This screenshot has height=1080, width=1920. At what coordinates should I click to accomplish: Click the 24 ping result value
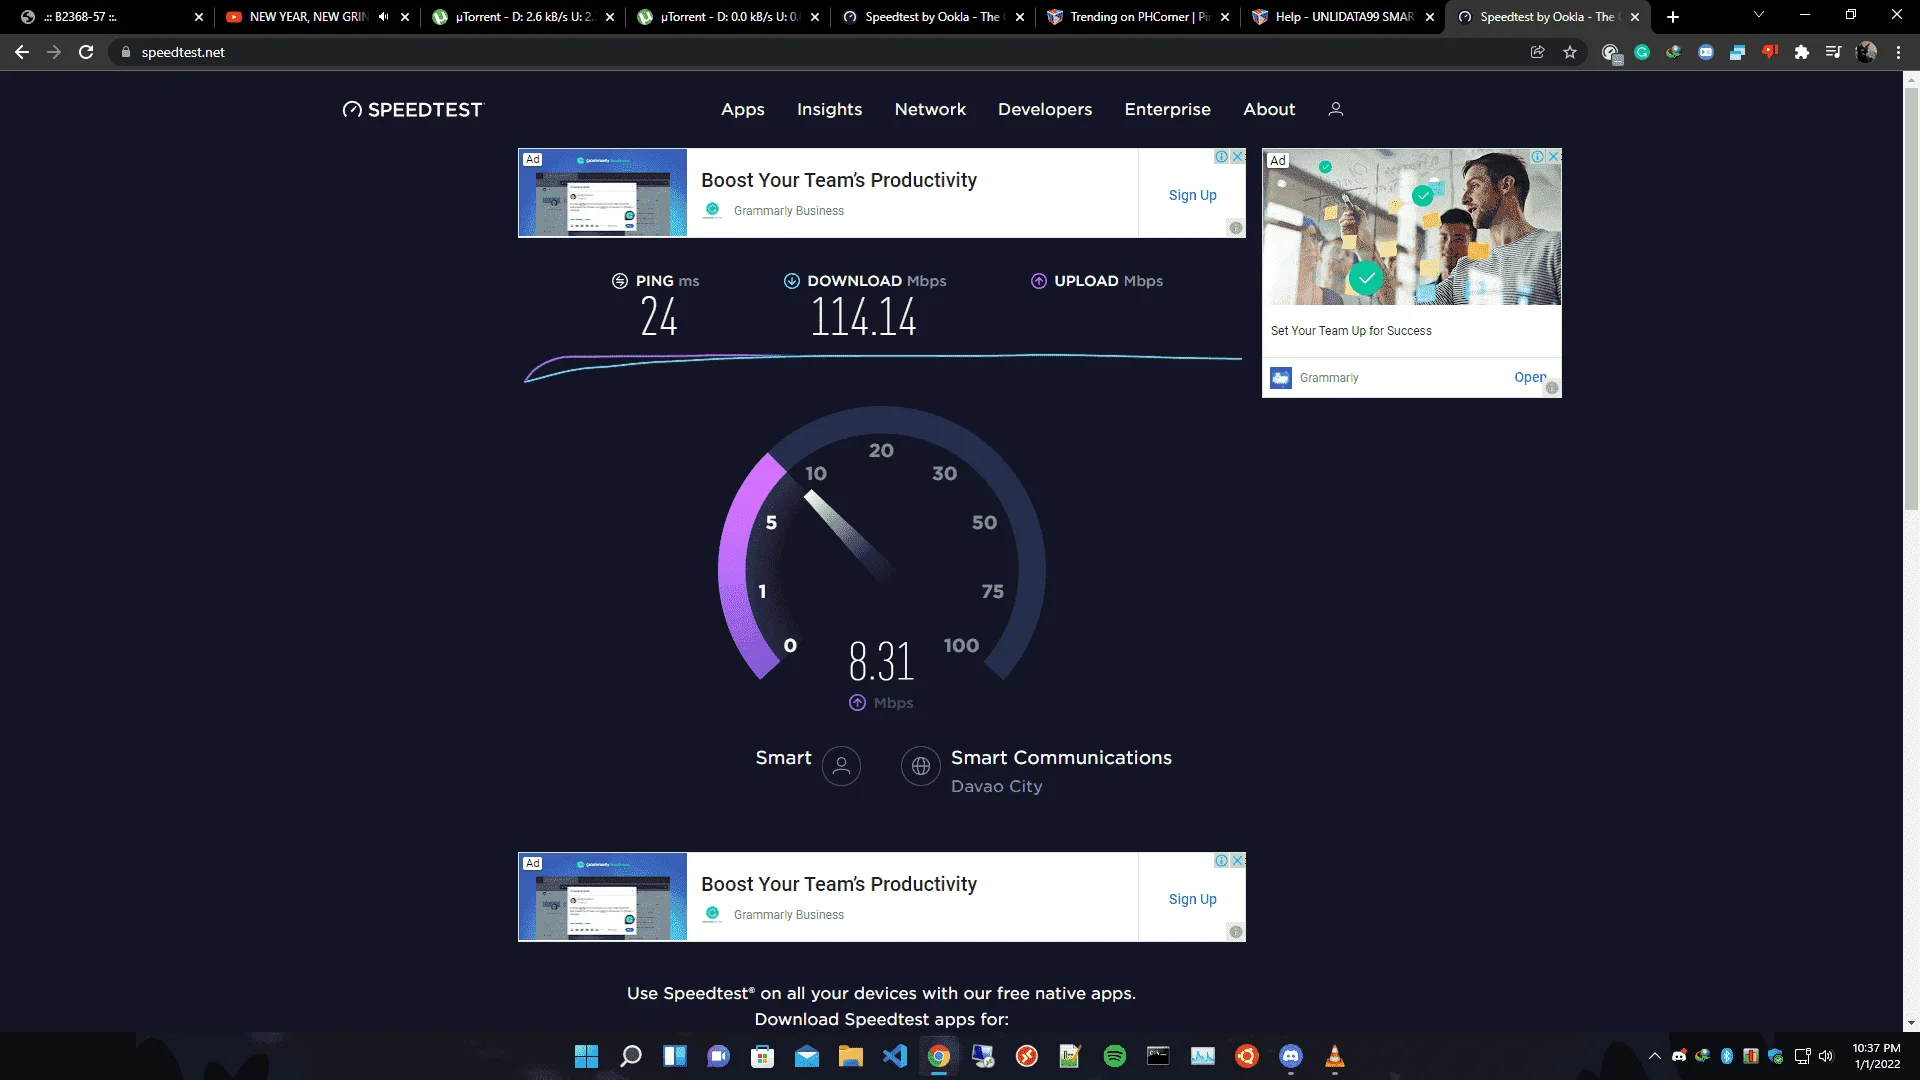[659, 318]
